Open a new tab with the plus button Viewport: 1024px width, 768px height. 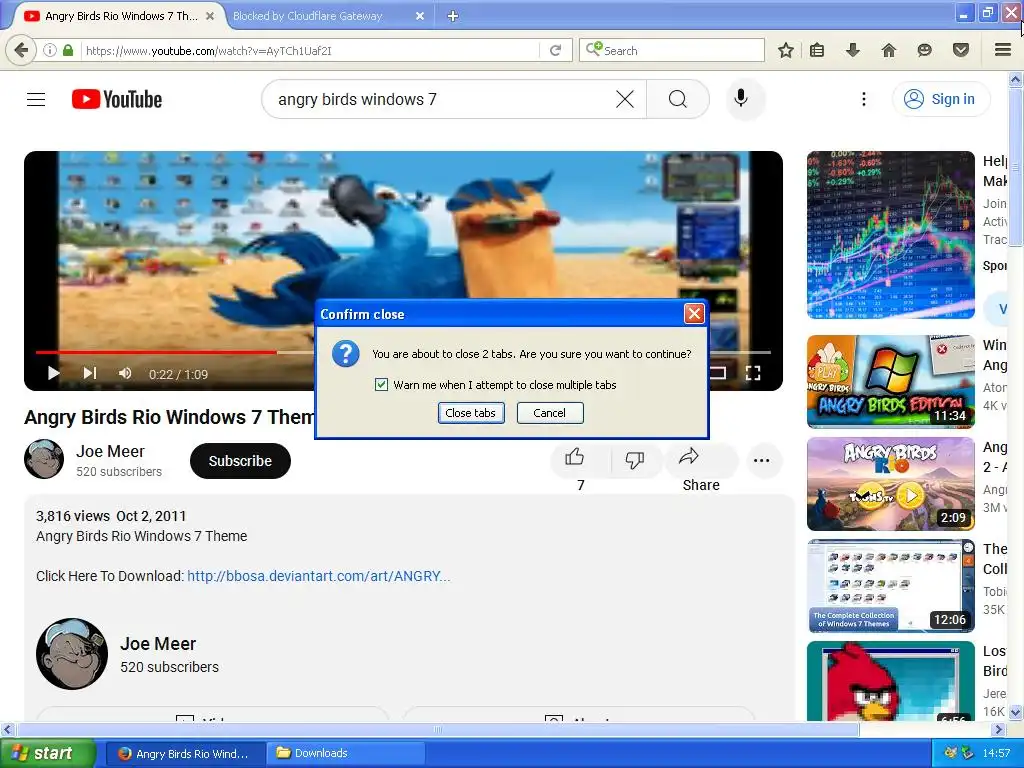click(x=453, y=16)
